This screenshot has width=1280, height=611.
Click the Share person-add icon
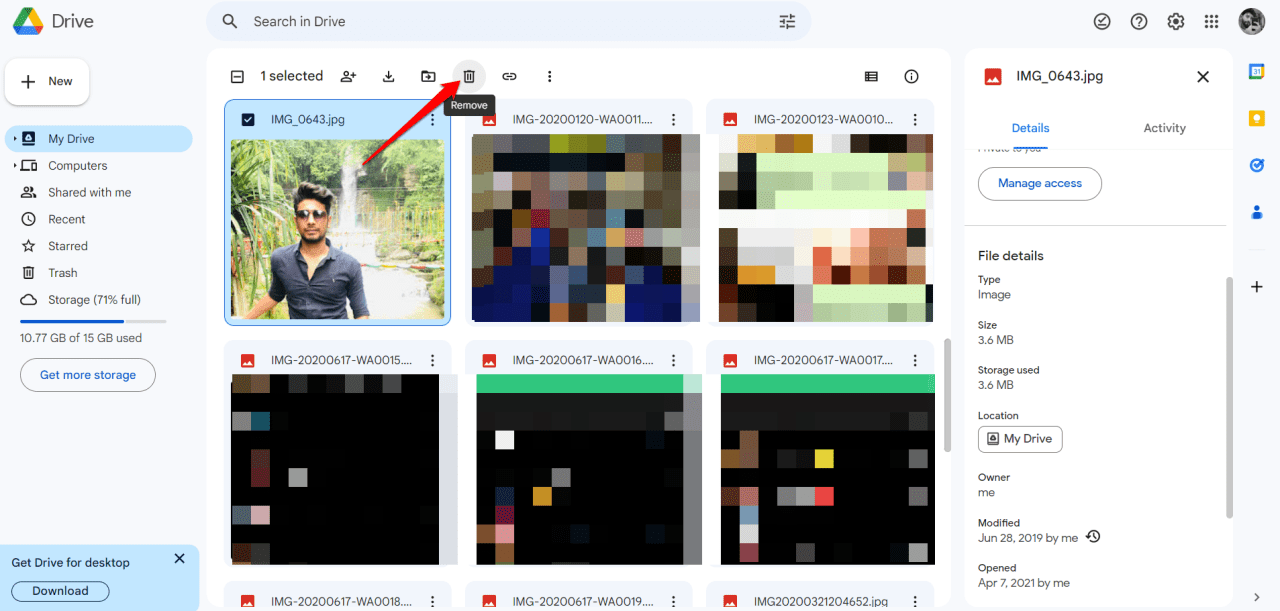(348, 76)
